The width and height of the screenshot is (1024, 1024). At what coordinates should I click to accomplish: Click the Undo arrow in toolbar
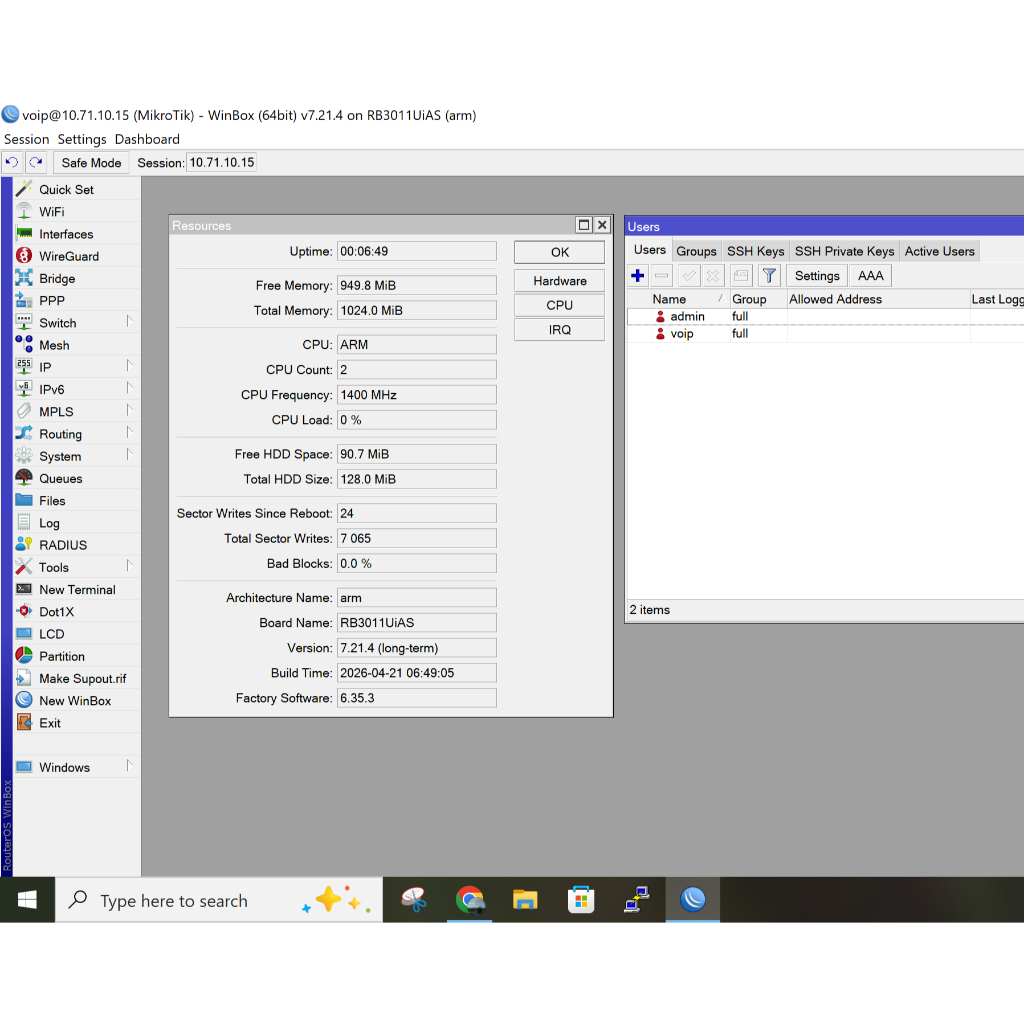tap(12, 162)
